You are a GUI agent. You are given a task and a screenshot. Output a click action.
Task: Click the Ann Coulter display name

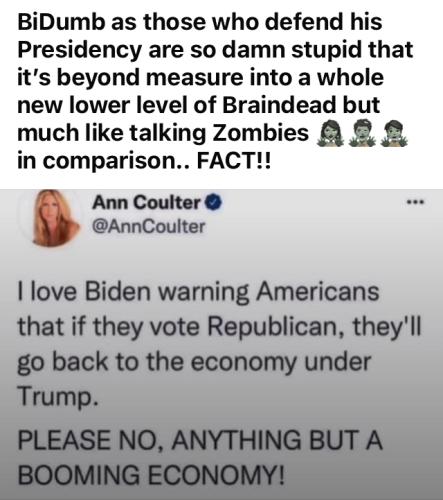pyautogui.click(x=146, y=202)
